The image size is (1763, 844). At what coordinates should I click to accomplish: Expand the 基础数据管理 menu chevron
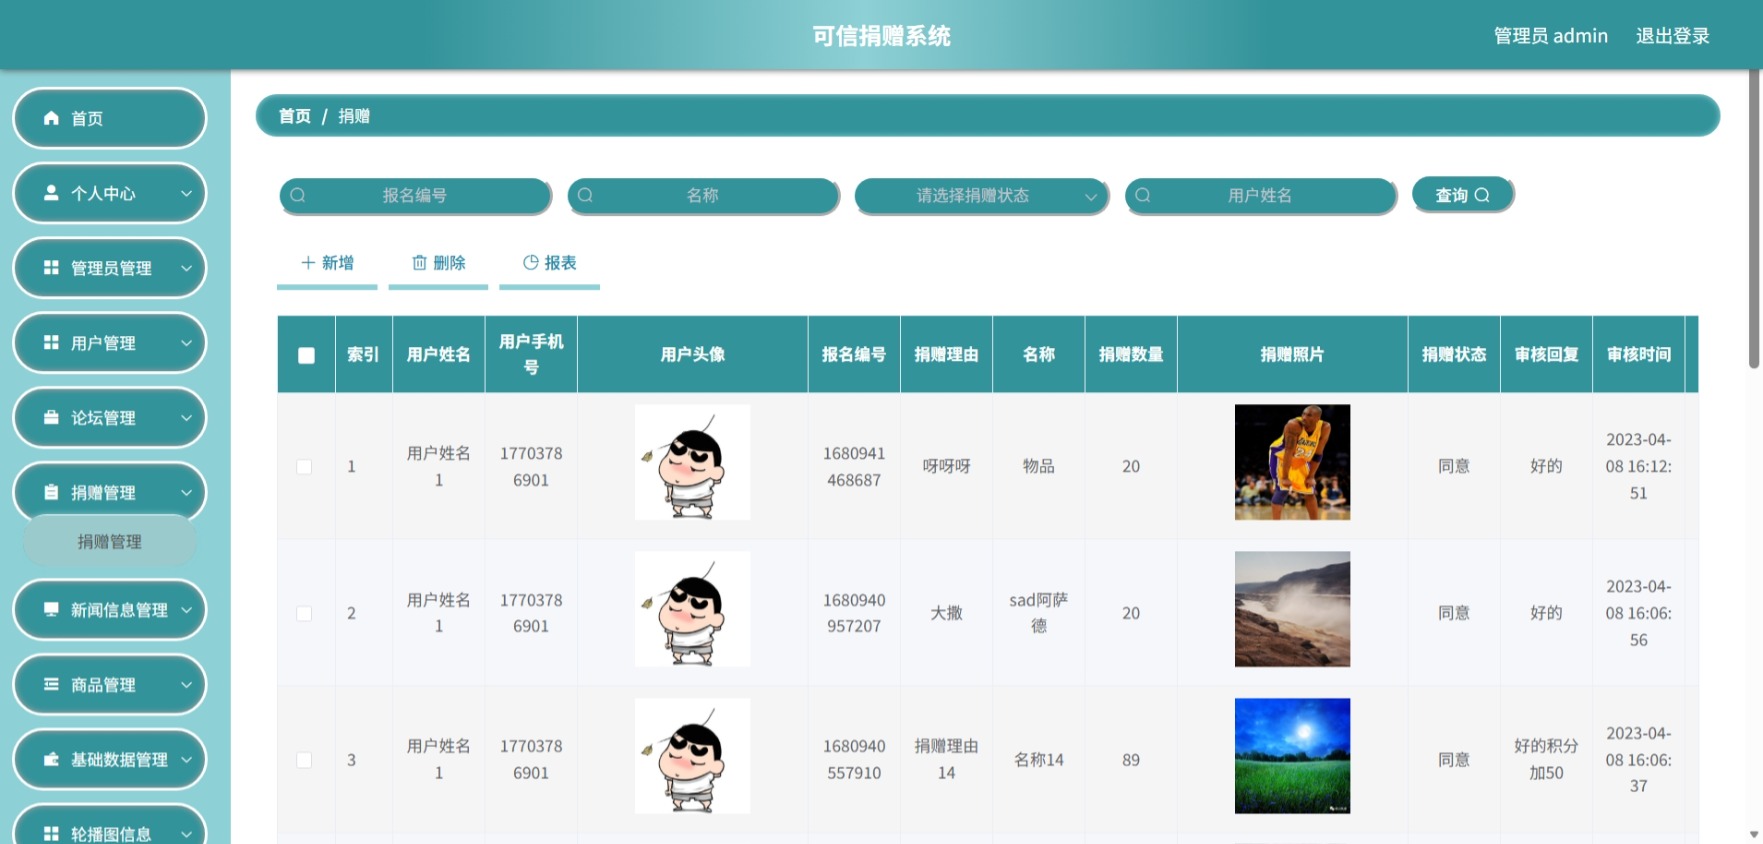(186, 760)
